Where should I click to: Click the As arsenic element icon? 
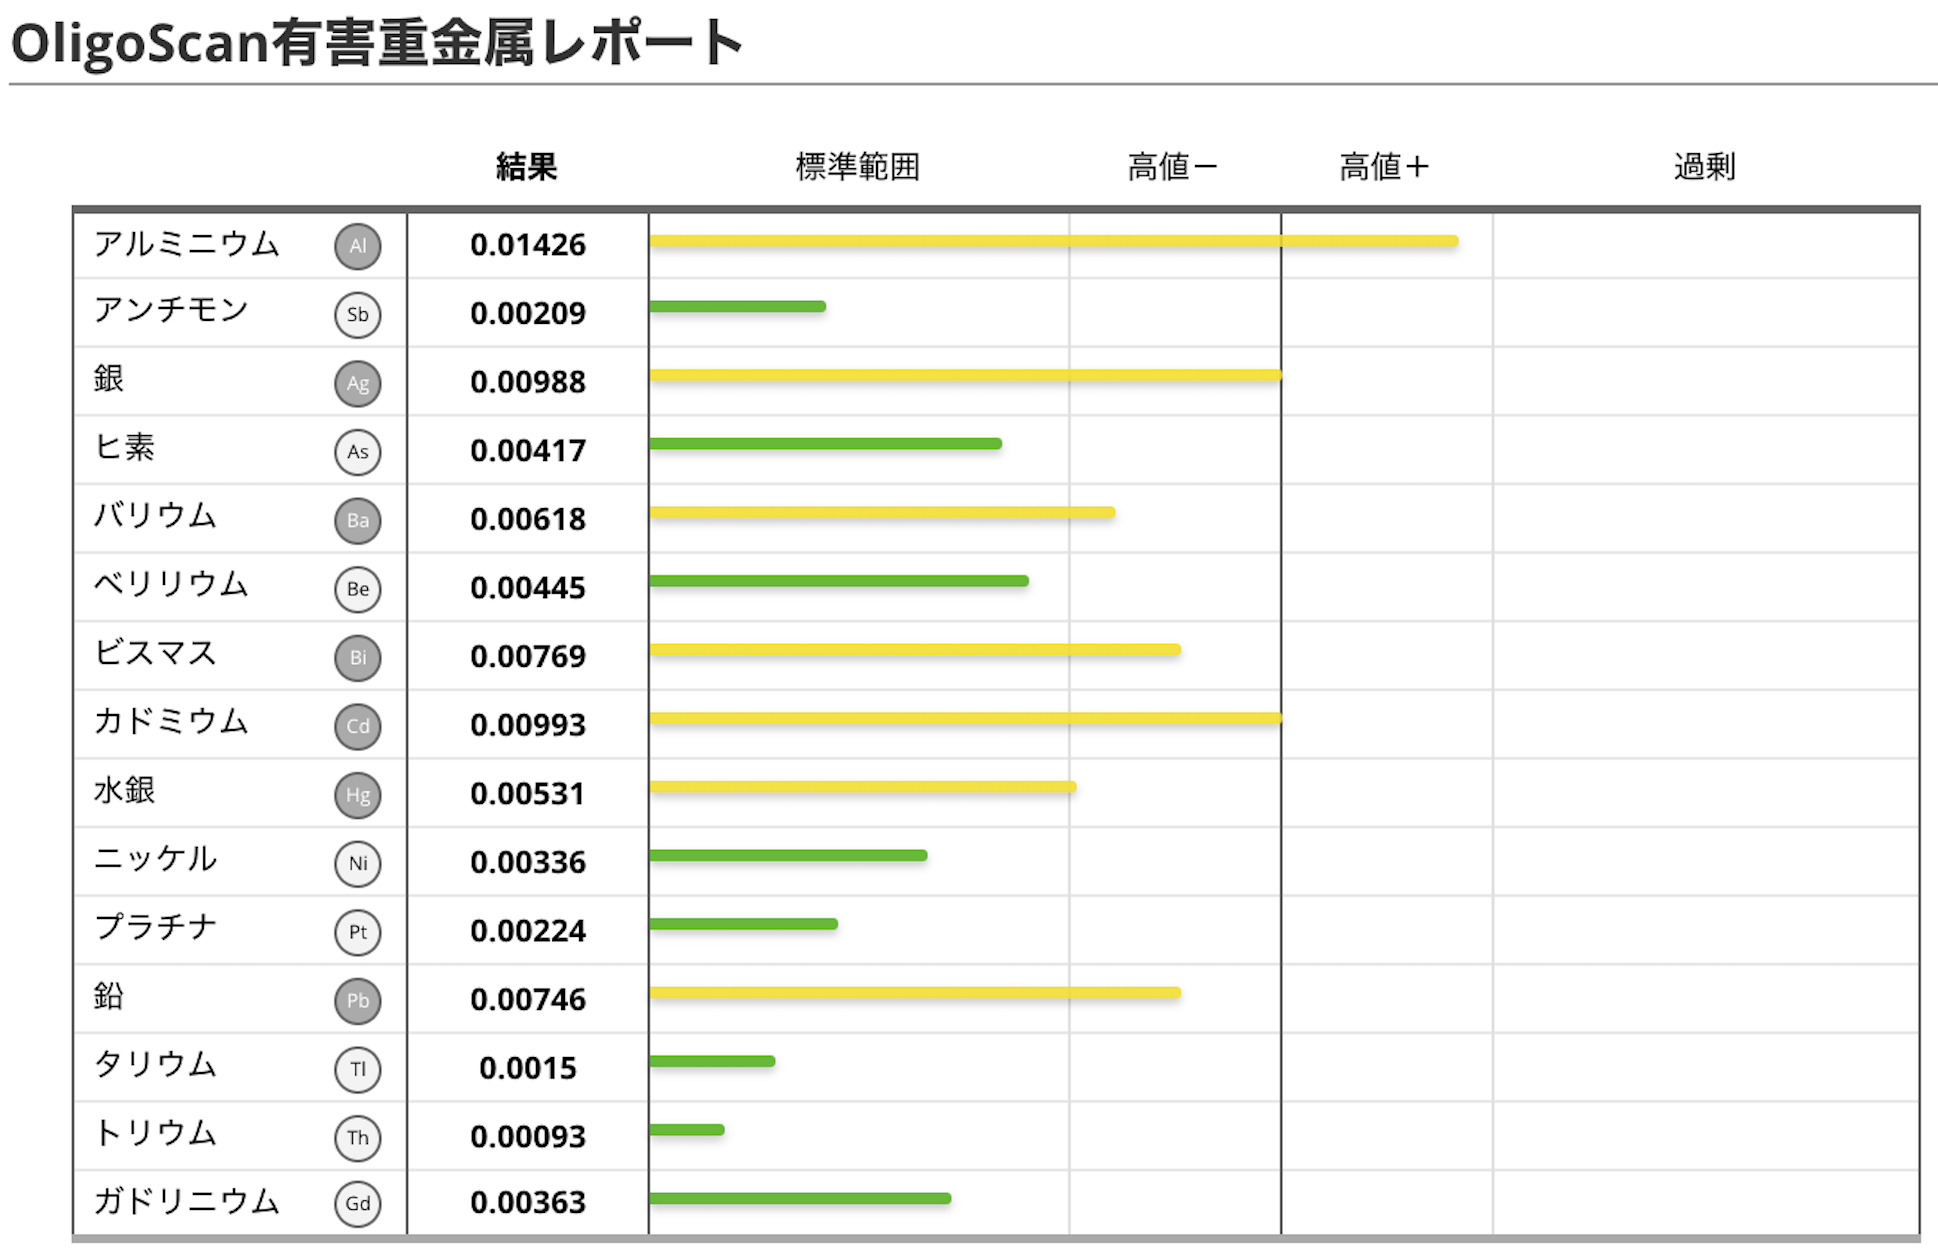click(357, 452)
